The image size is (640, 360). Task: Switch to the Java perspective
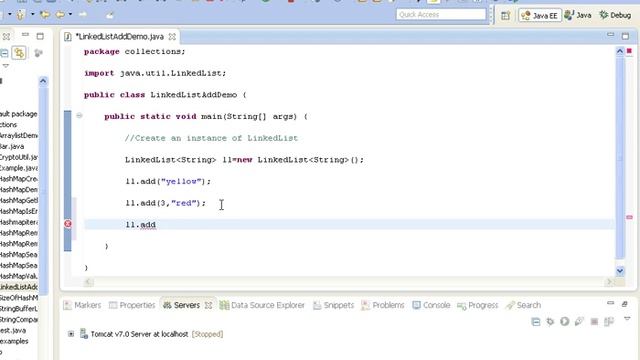(x=578, y=15)
